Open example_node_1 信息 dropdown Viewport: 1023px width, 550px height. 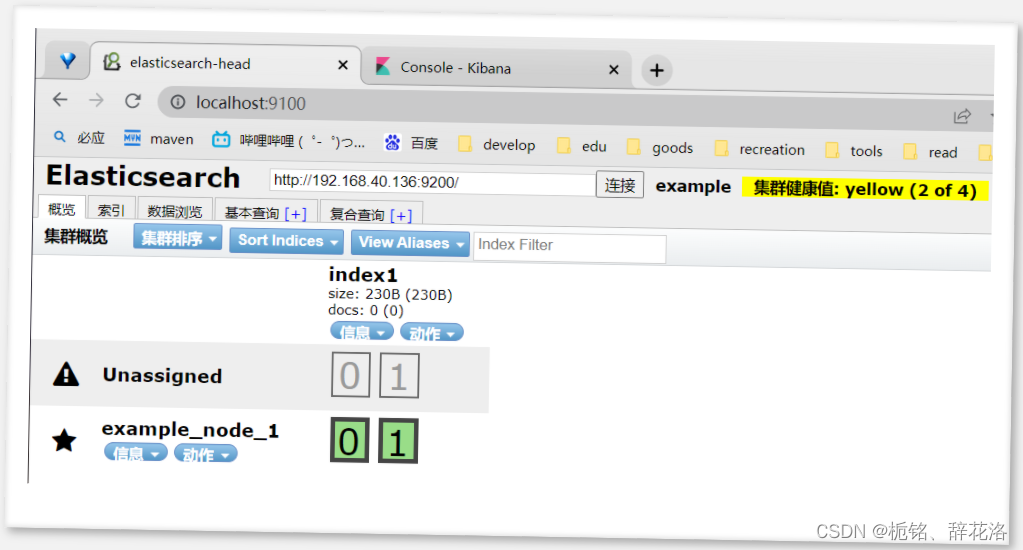point(136,453)
